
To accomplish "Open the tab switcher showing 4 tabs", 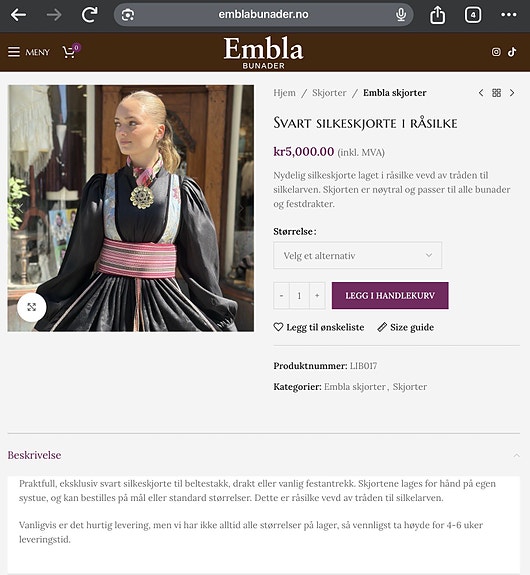I will coord(473,15).
